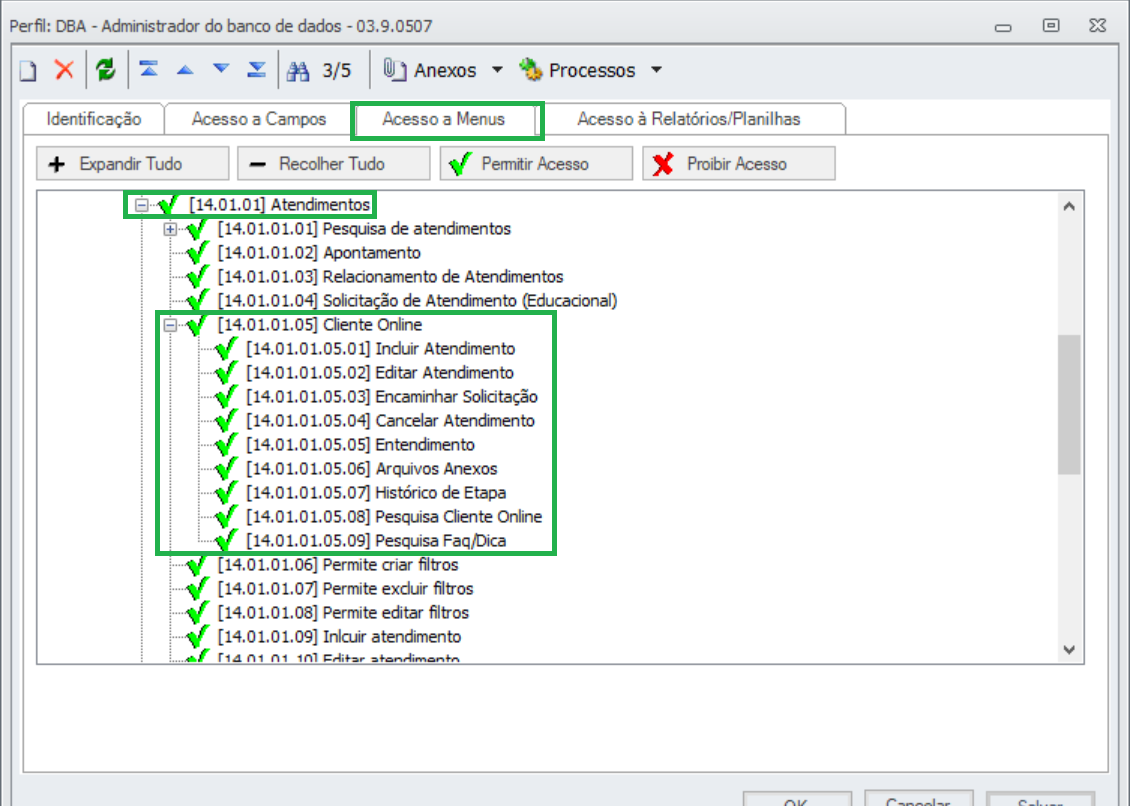Go to previous record up arrow
The width and height of the screenshot is (1130, 806).
pyautogui.click(x=185, y=70)
